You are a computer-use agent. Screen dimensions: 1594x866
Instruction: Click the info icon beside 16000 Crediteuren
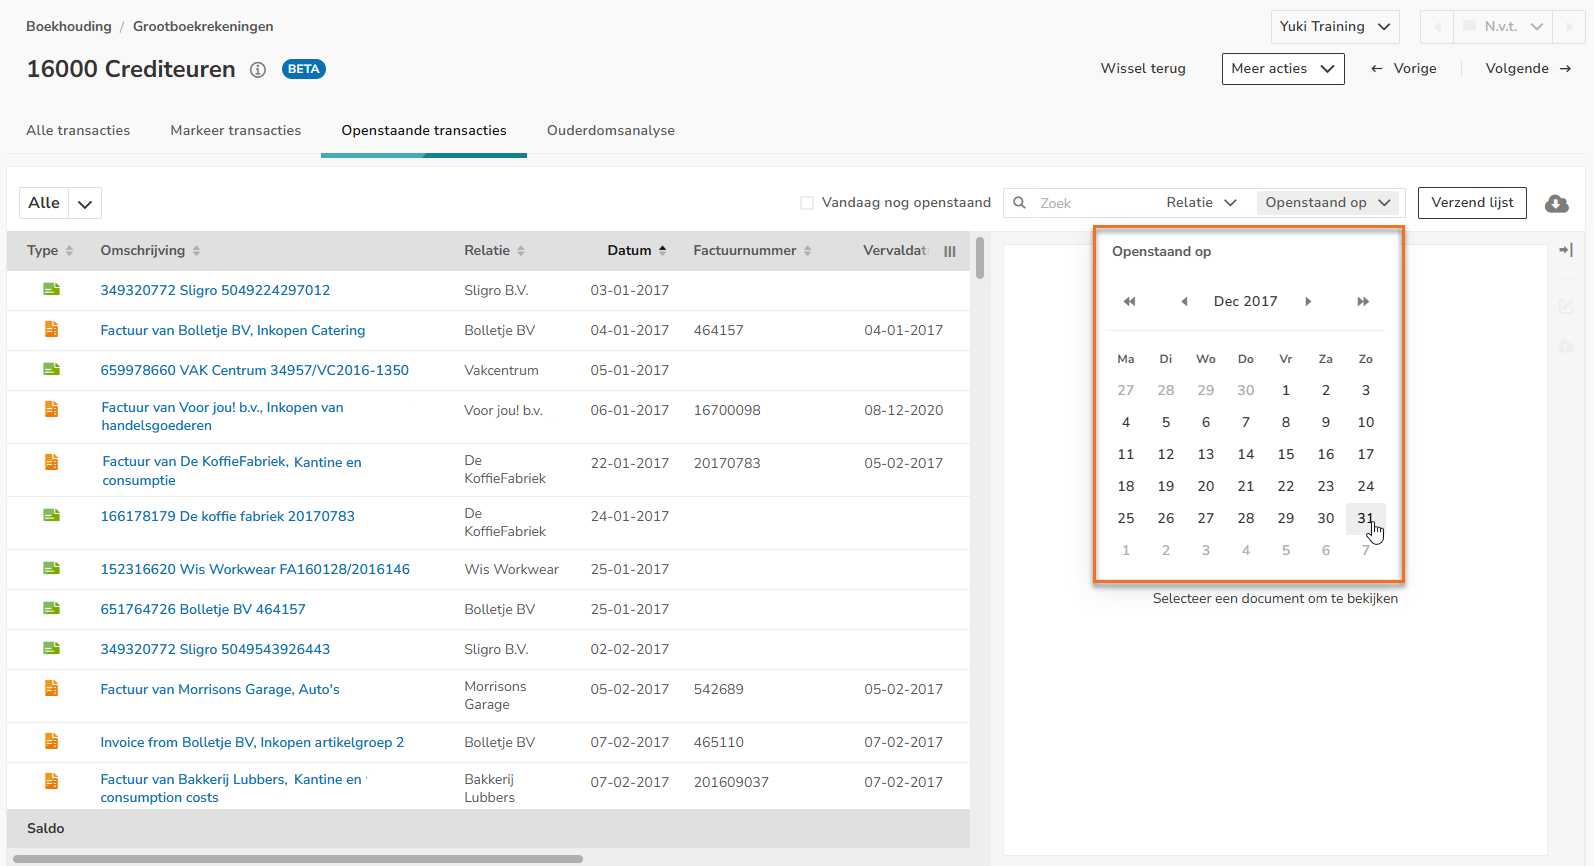click(258, 70)
